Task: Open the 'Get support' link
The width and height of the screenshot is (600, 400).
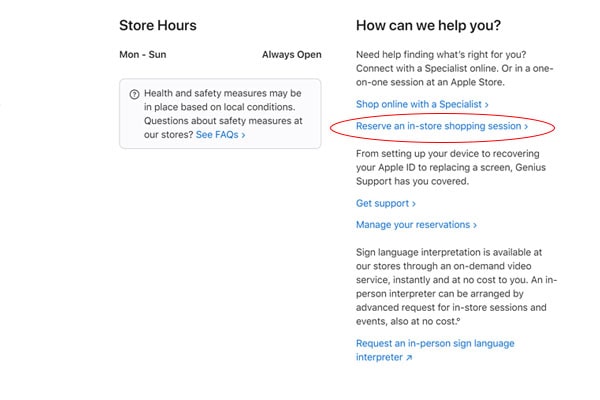Action: 386,203
